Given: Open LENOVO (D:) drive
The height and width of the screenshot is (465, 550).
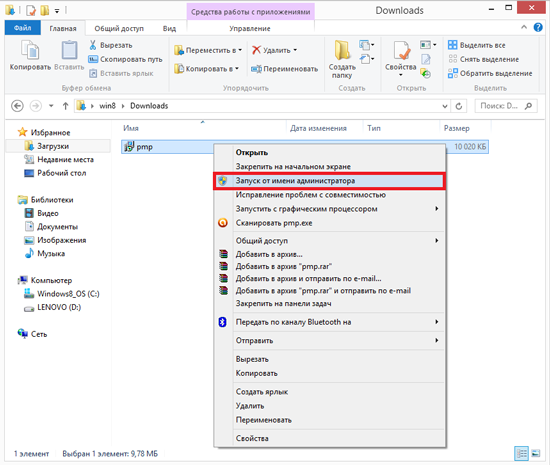Looking at the screenshot, I should click(52, 307).
